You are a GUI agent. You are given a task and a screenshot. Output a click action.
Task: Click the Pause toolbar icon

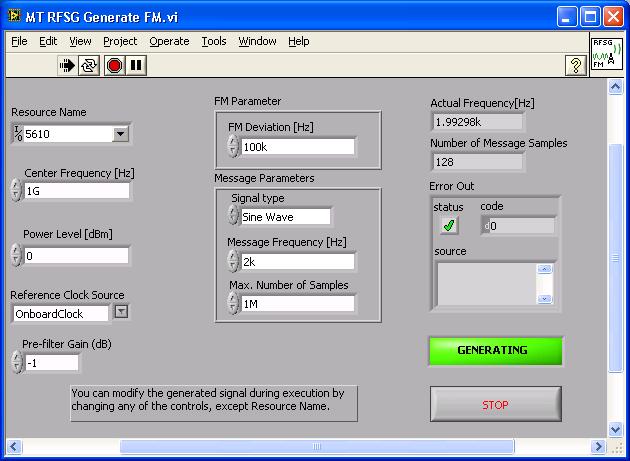(136, 65)
